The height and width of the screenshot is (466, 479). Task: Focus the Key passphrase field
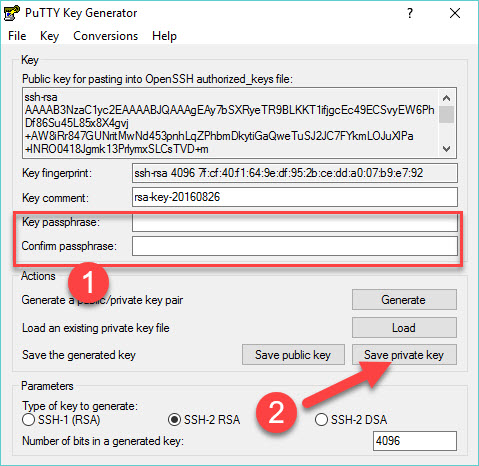click(295, 222)
